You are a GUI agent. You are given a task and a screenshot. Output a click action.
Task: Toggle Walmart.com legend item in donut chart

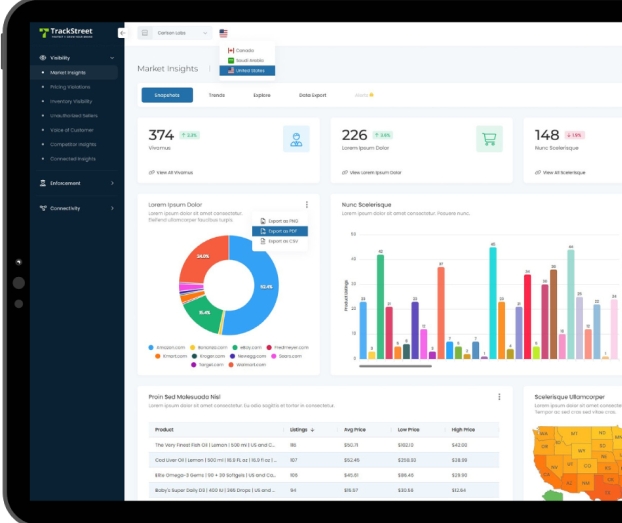pos(247,365)
